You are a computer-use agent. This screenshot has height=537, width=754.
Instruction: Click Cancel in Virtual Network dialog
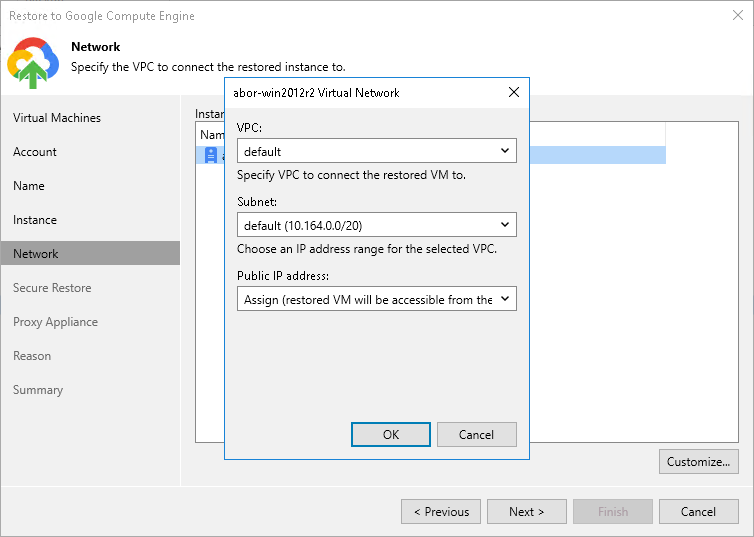coord(477,435)
